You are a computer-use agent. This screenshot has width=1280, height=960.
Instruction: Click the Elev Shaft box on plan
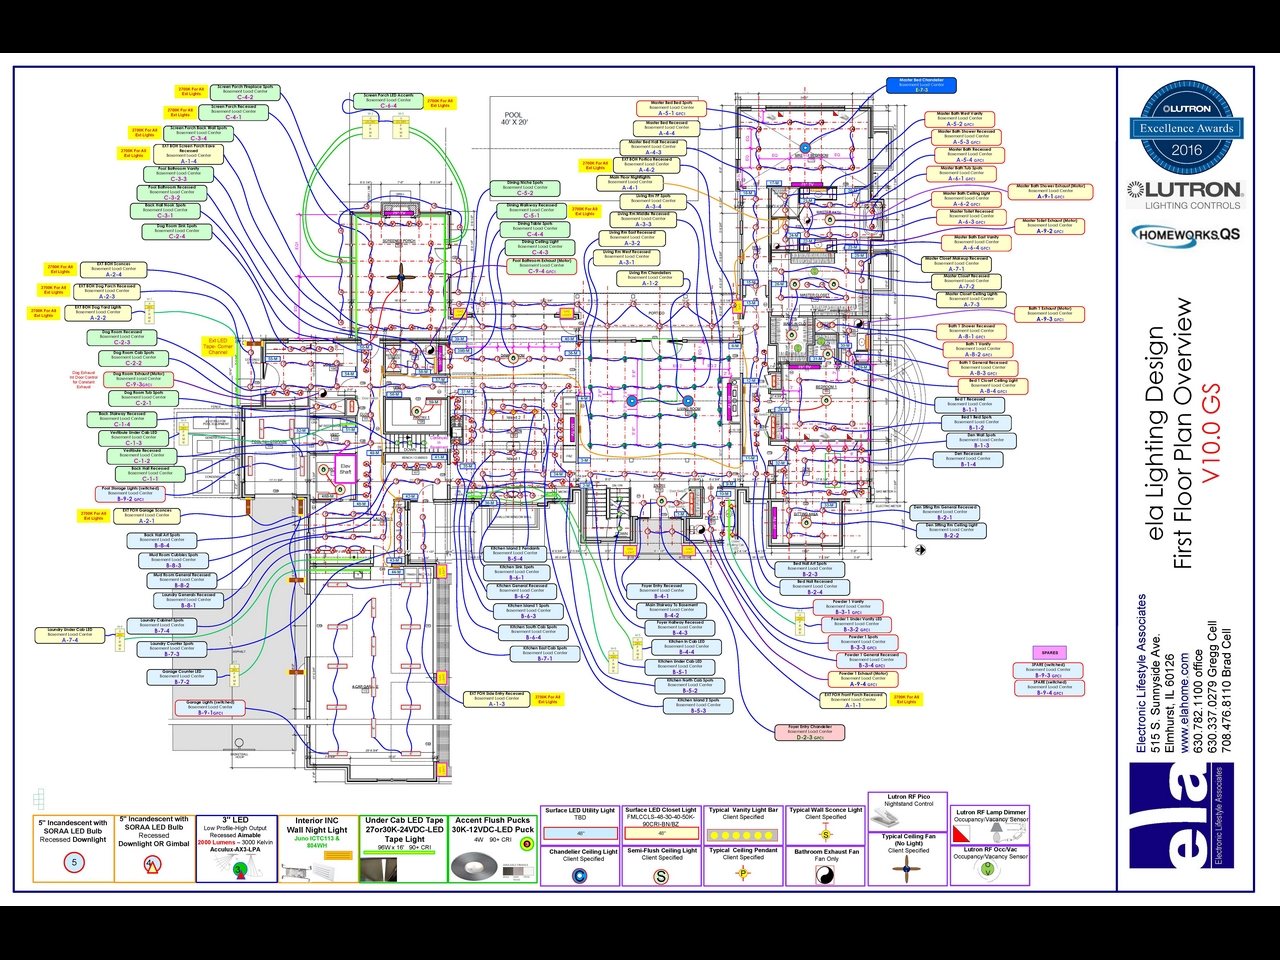coord(346,470)
